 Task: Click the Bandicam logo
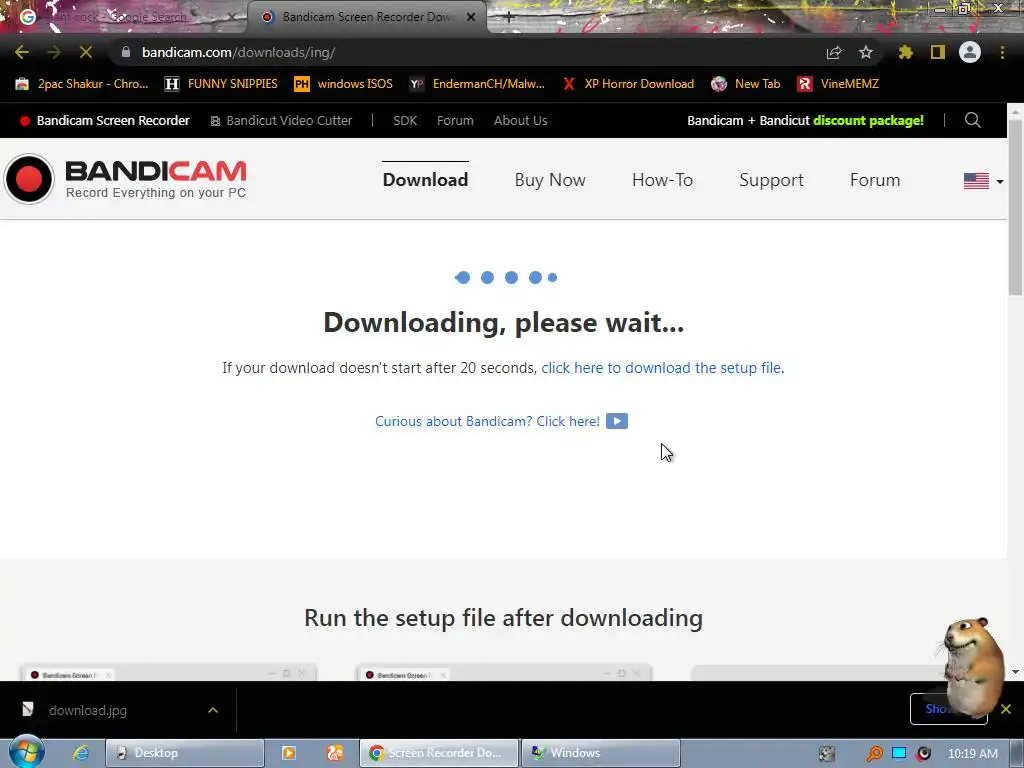tap(125, 178)
